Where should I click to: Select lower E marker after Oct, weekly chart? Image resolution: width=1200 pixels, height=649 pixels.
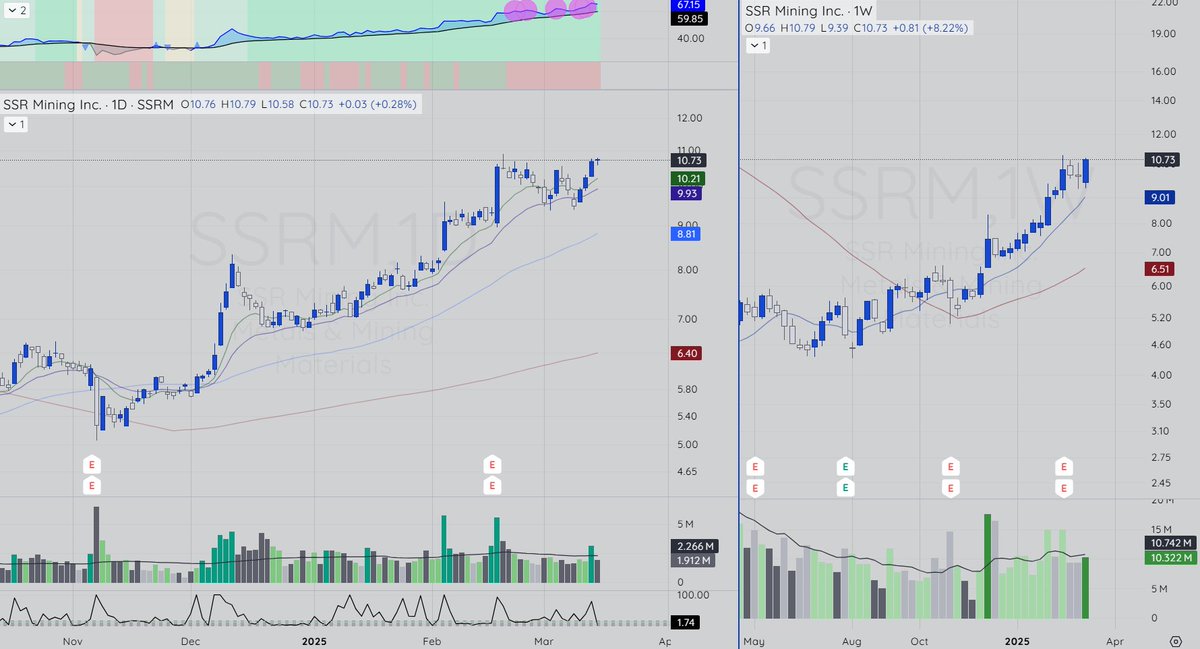click(950, 488)
